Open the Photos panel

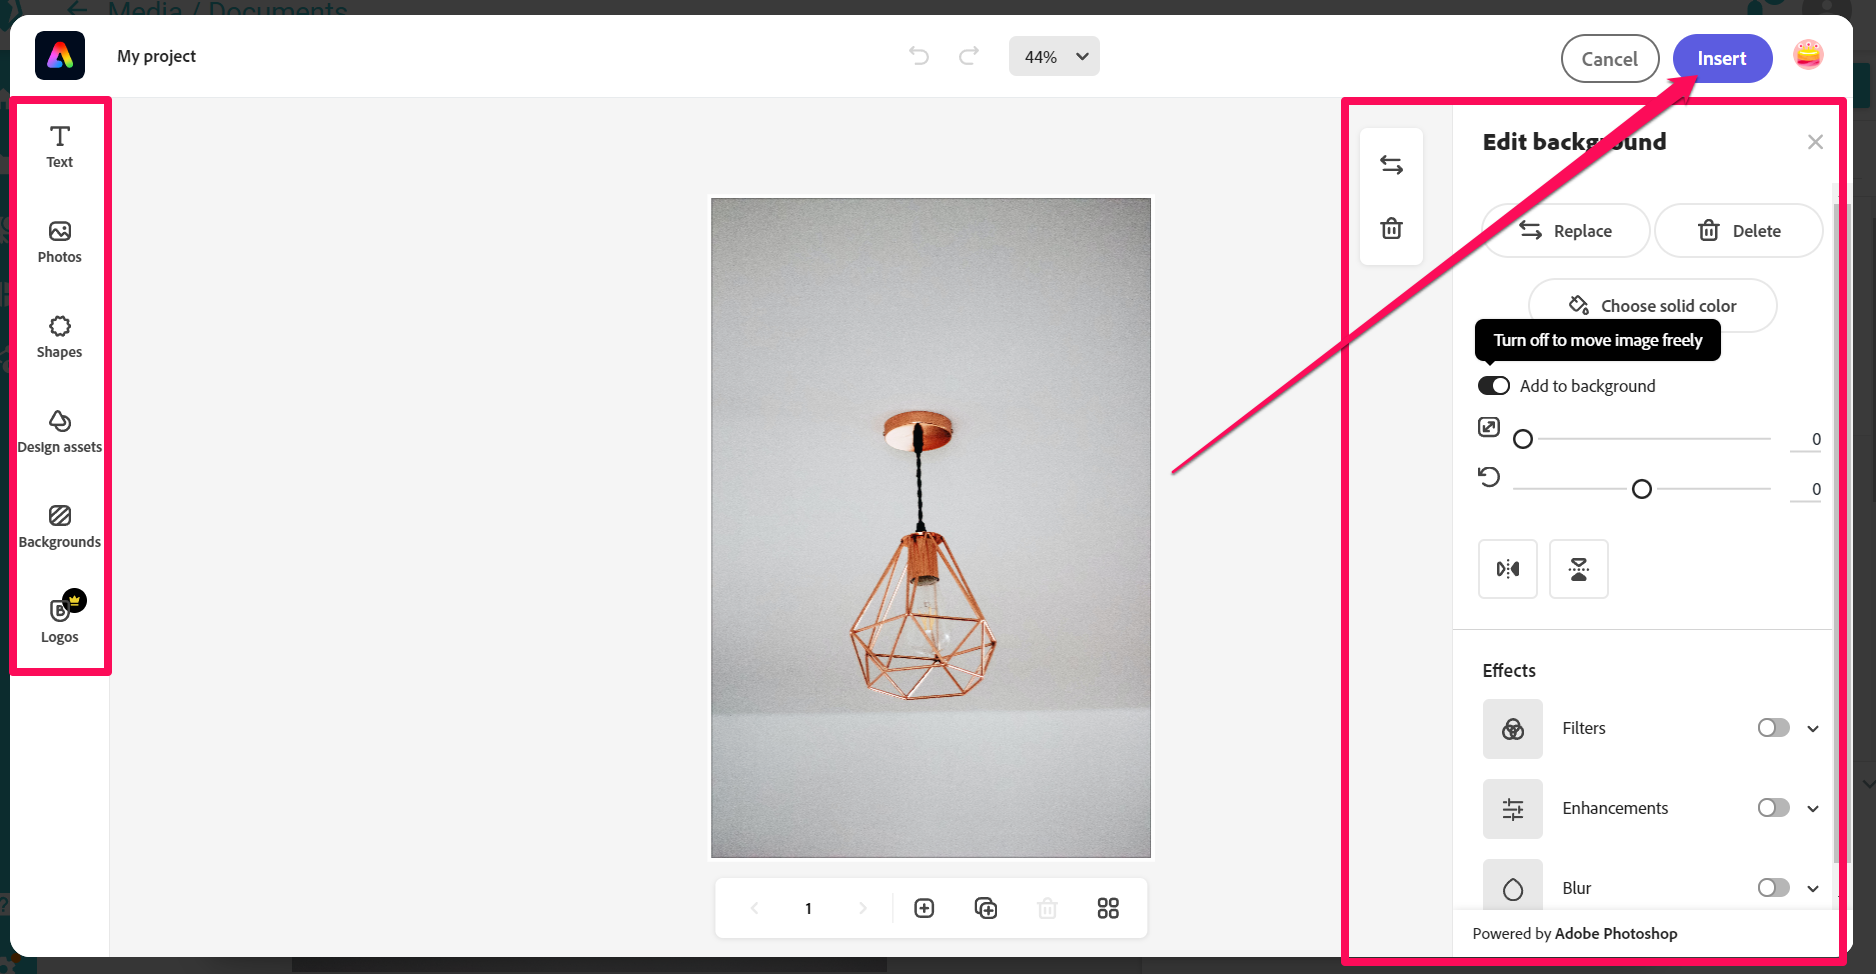[x=59, y=242]
